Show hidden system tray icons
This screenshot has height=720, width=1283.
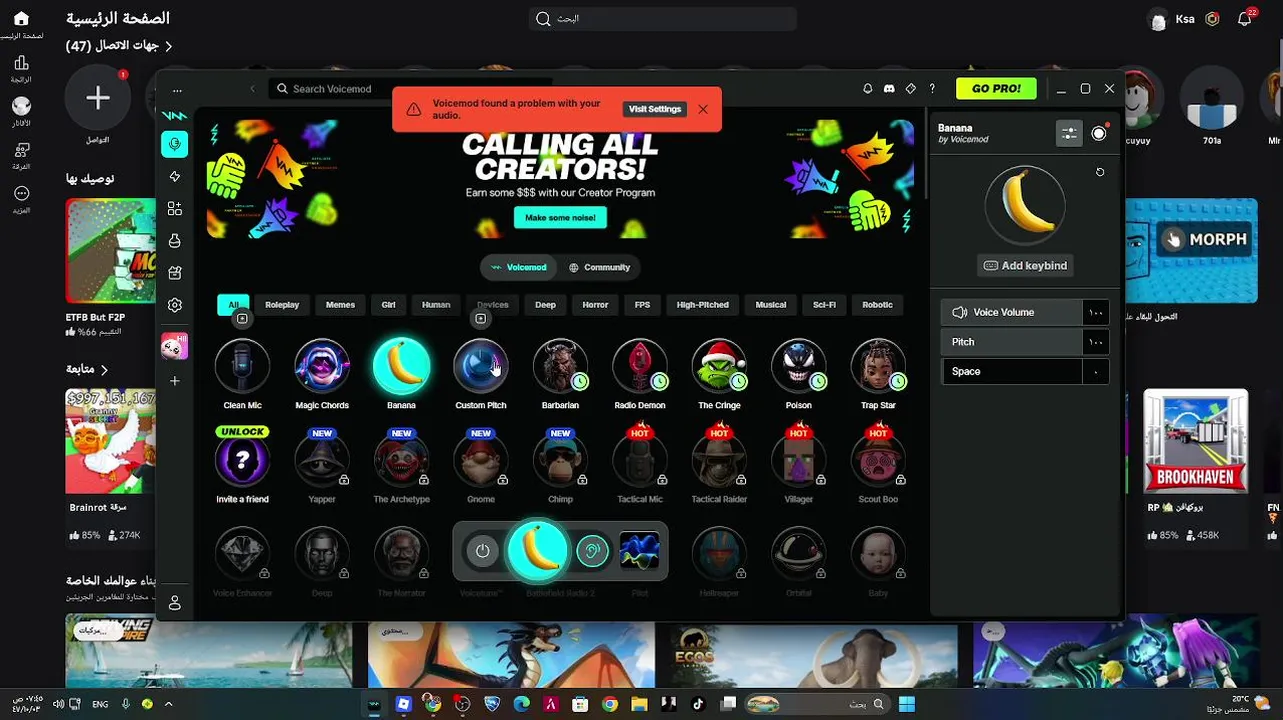[x=168, y=704]
